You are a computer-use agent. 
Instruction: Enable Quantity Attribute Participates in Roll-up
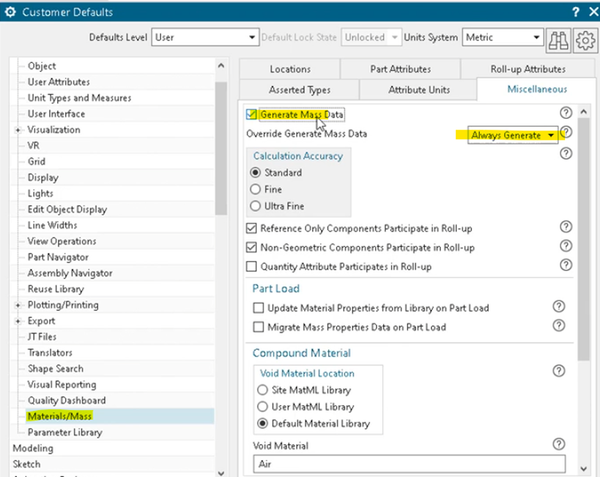(x=252, y=266)
